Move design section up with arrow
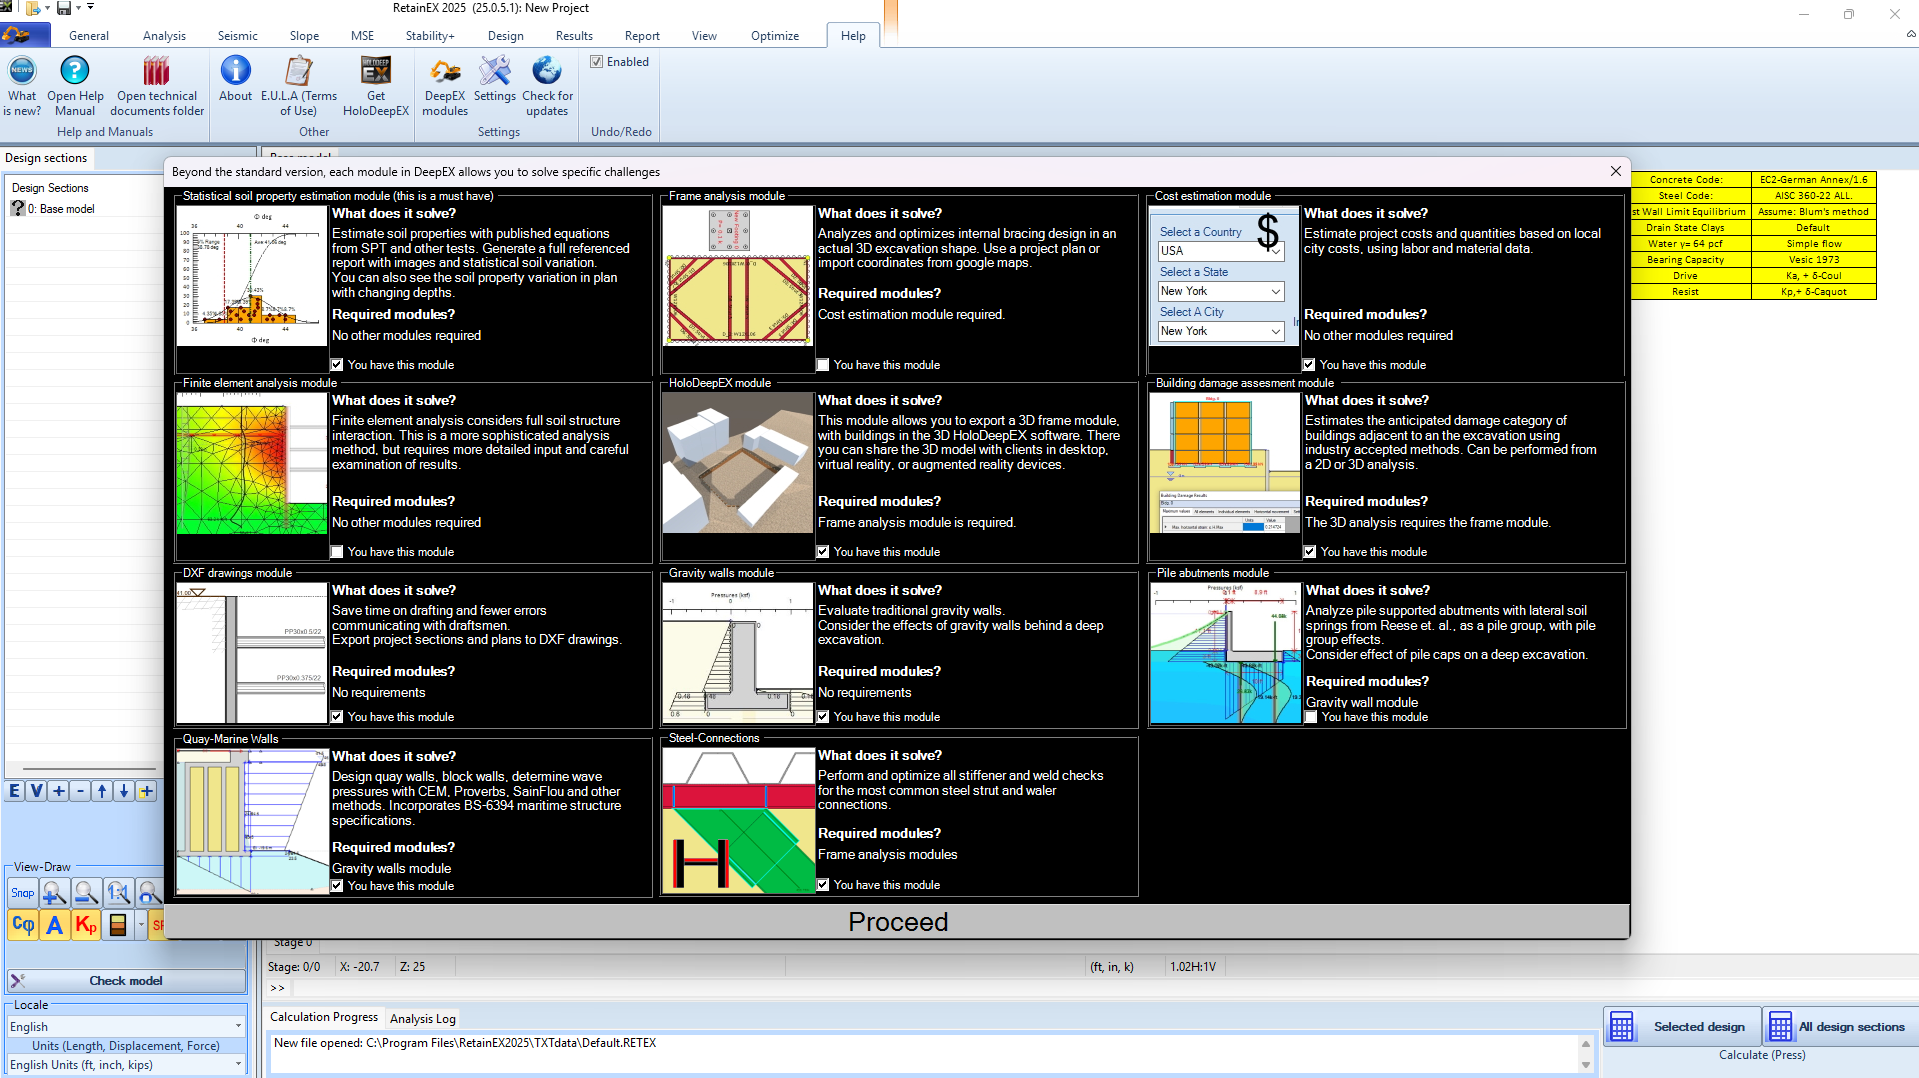 102,791
